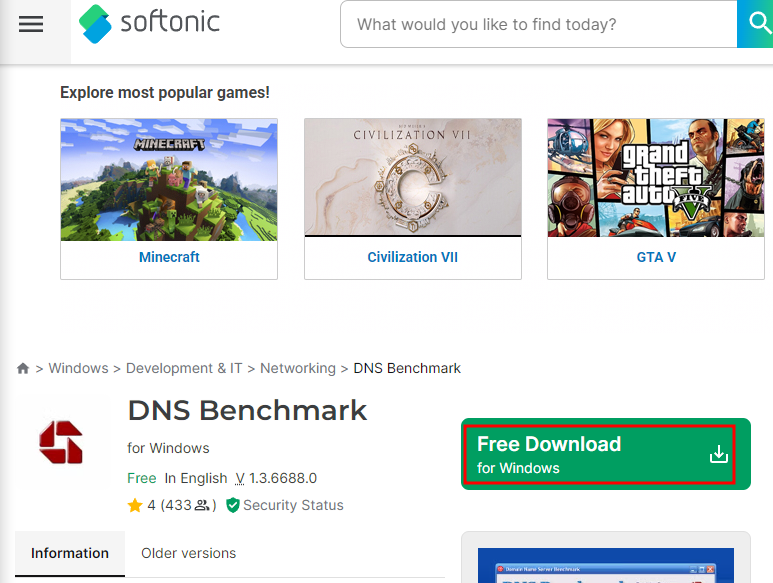Screen dimensions: 773x583
Task: Open the Civilization VII thumbnail
Action: pyautogui.click(x=413, y=177)
